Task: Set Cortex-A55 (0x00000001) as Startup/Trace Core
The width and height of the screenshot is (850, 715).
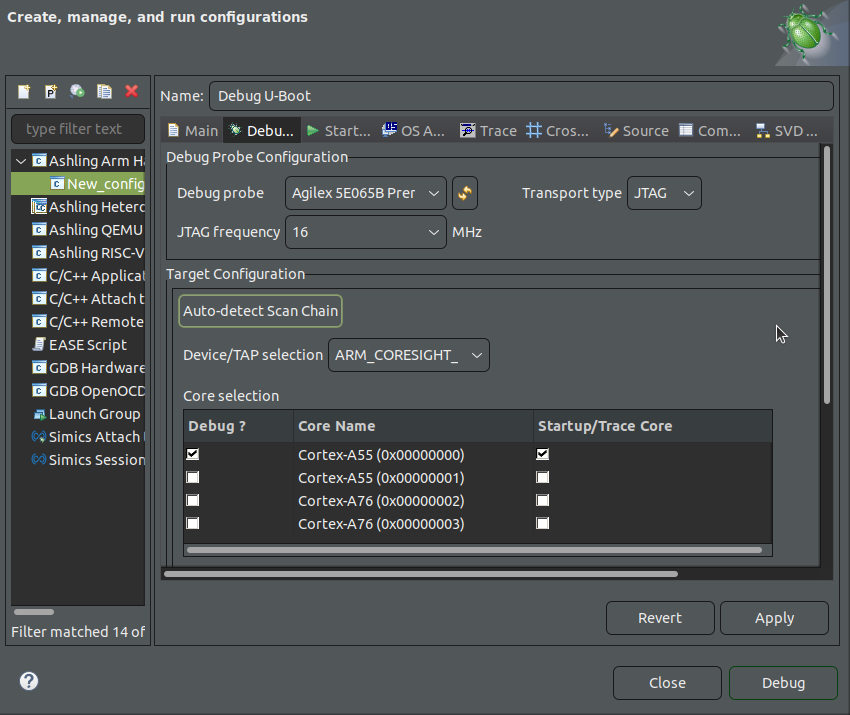Action: tap(542, 477)
